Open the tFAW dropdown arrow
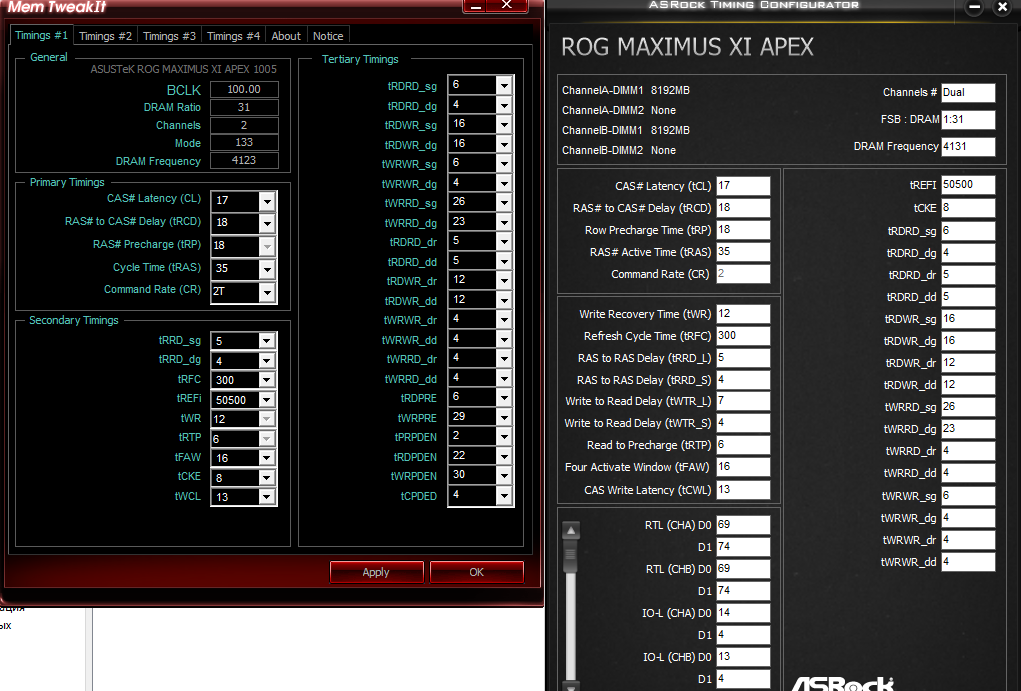This screenshot has width=1021, height=691. [x=267, y=458]
